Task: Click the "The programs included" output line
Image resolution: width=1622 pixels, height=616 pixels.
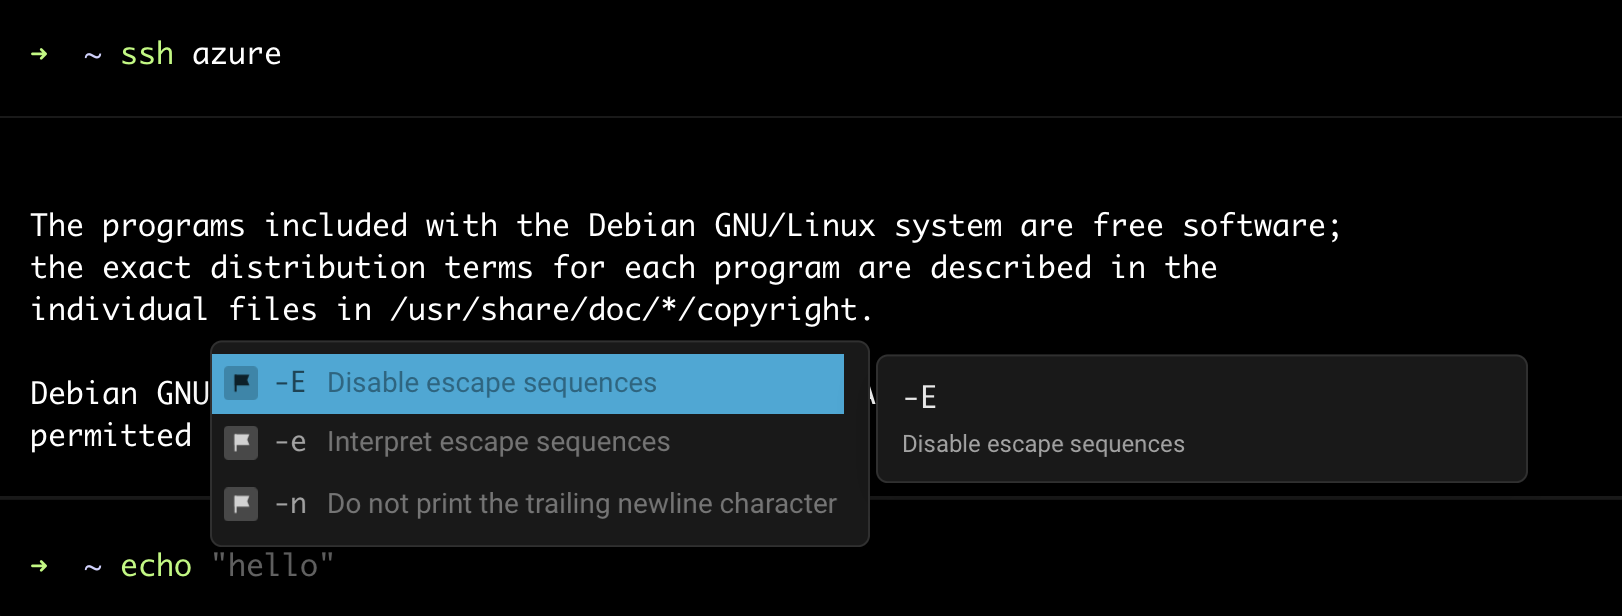Action: [685, 226]
